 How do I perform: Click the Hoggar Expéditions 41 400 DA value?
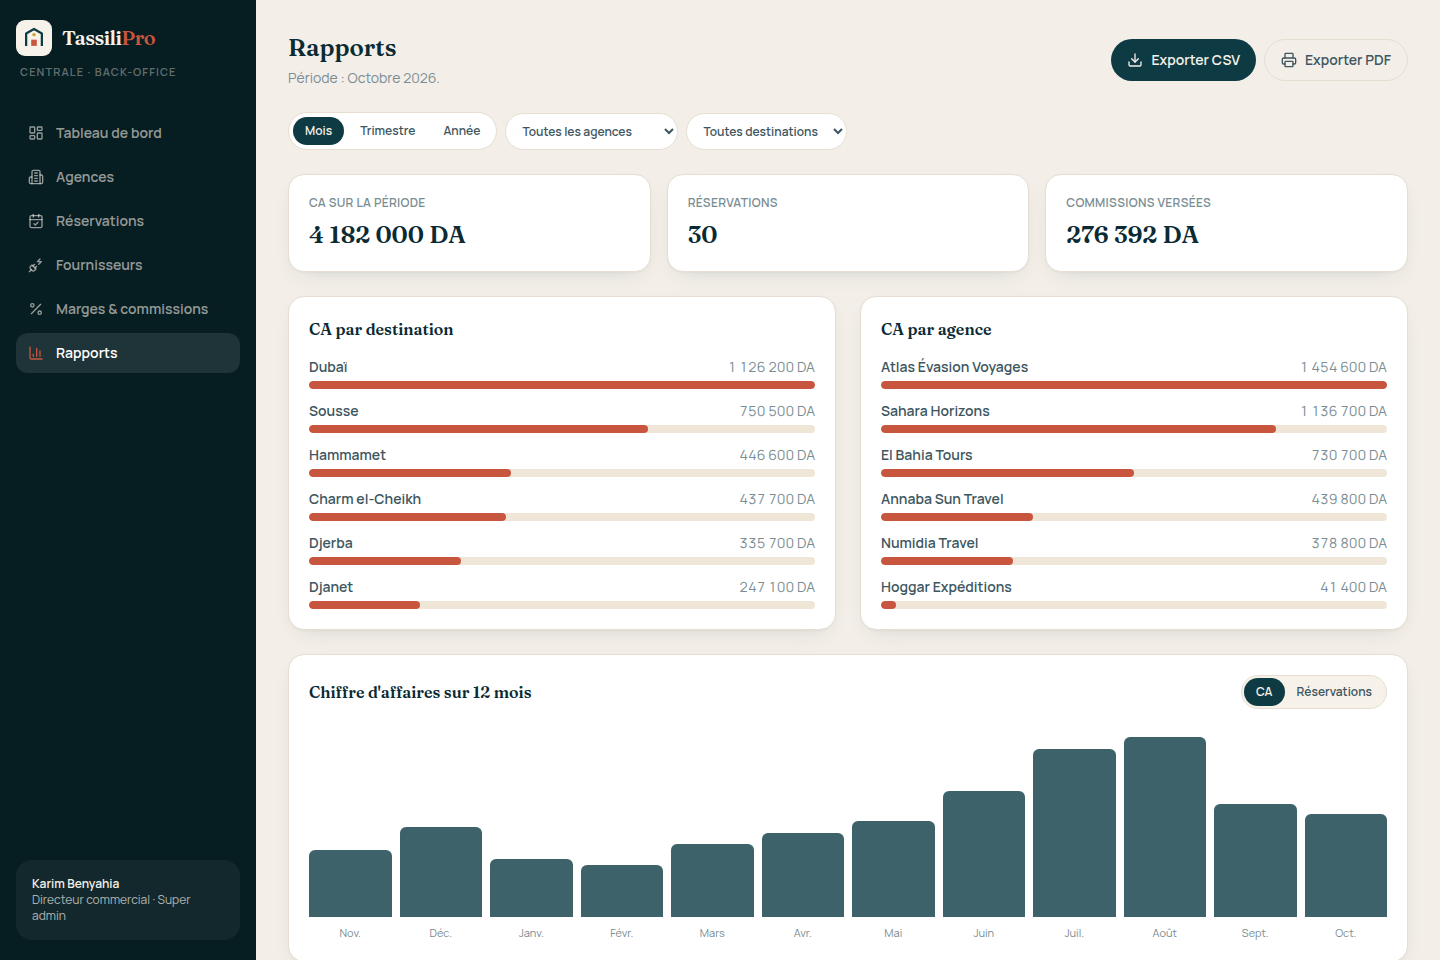(1353, 587)
